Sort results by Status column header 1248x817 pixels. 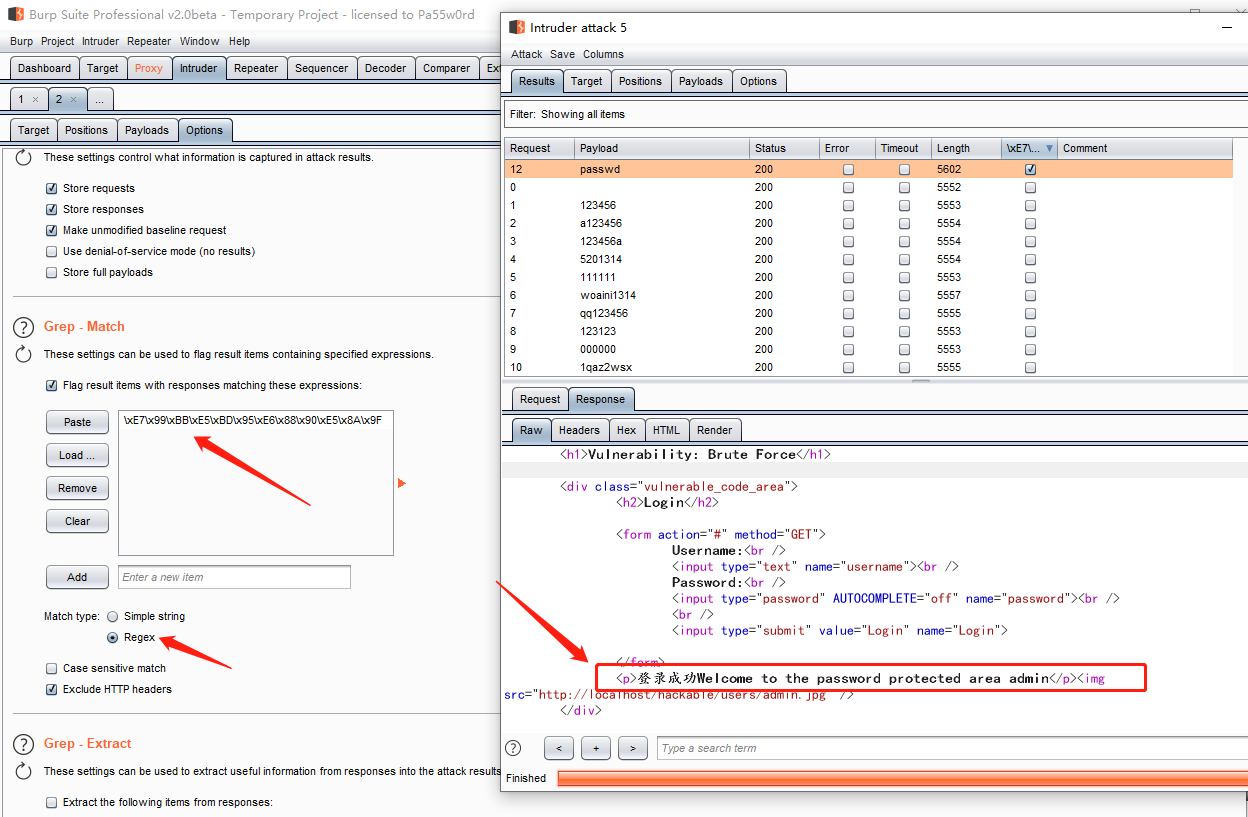[x=783, y=148]
